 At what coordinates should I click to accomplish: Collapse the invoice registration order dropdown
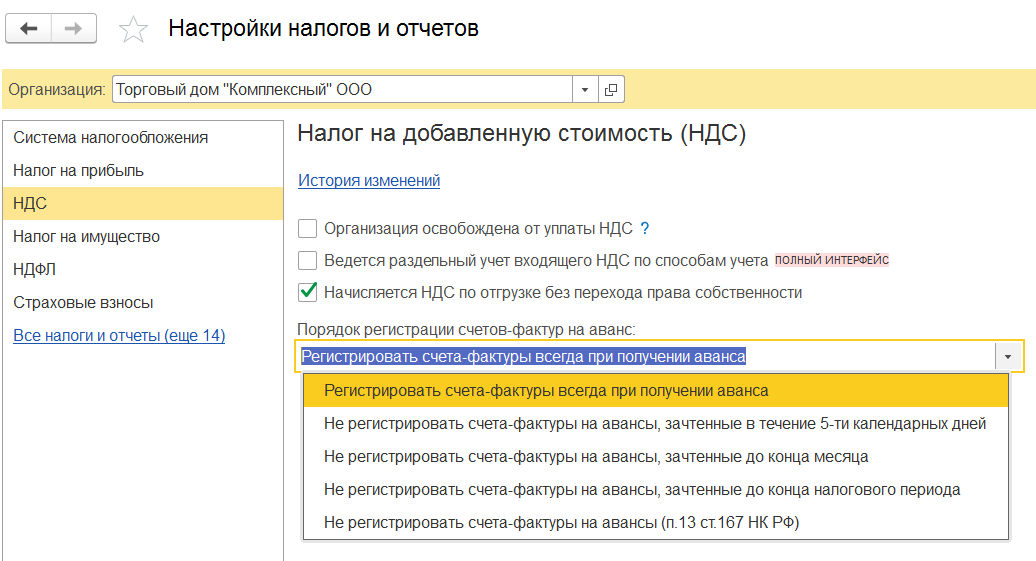pyautogui.click(x=1008, y=357)
